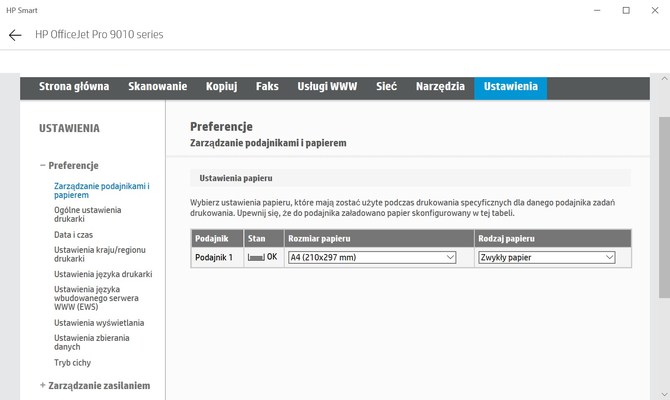Open Rozmiar papieru dropdown showing A4

coord(372,257)
